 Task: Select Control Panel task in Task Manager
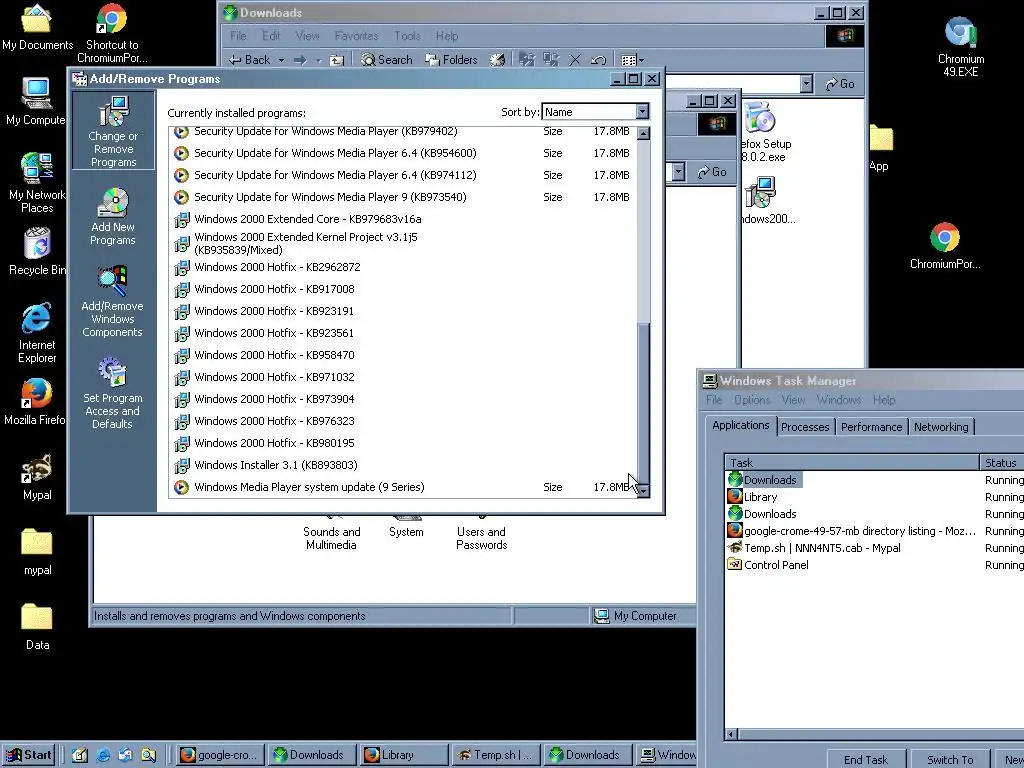click(776, 565)
